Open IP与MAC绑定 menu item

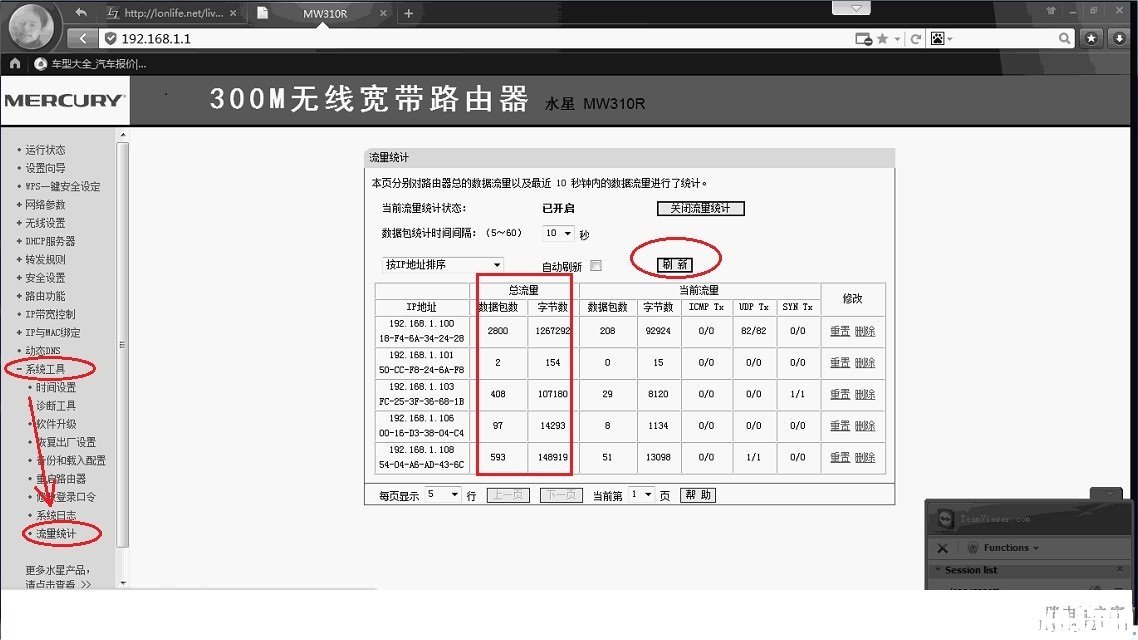(x=52, y=332)
